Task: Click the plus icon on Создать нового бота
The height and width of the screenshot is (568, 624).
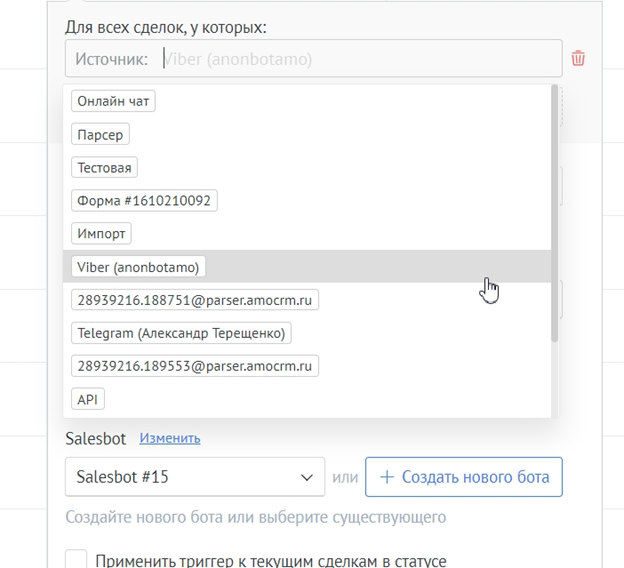Action: [387, 477]
